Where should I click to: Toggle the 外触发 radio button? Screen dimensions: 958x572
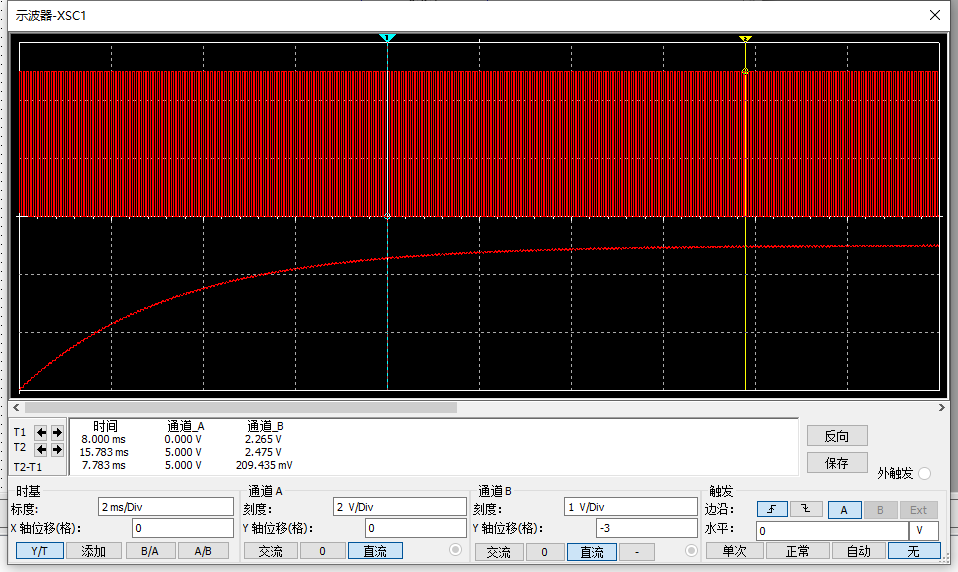tap(924, 473)
